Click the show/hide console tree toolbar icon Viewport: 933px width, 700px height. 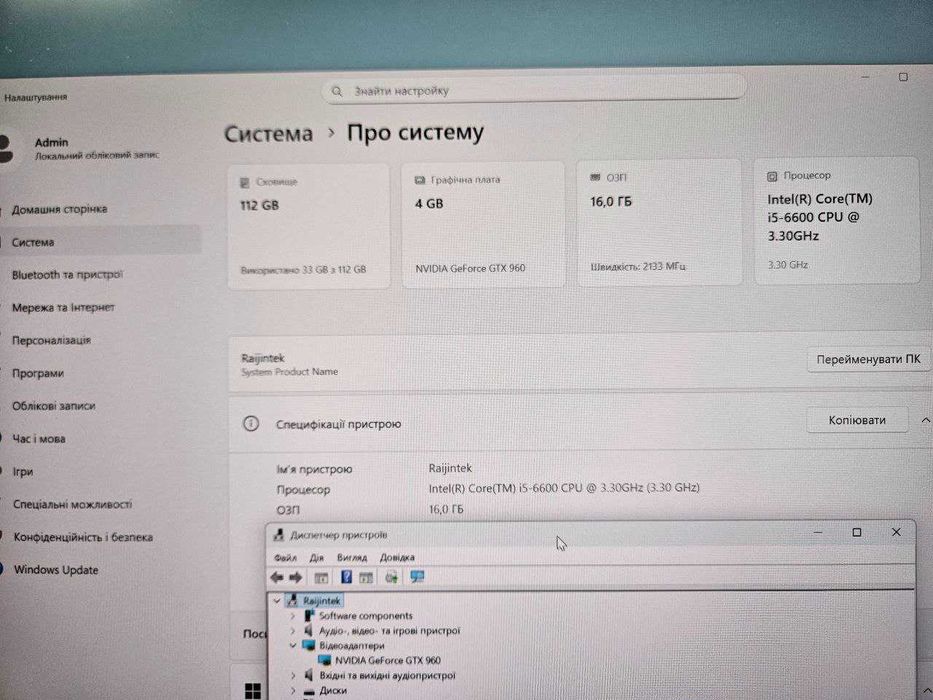[321, 577]
